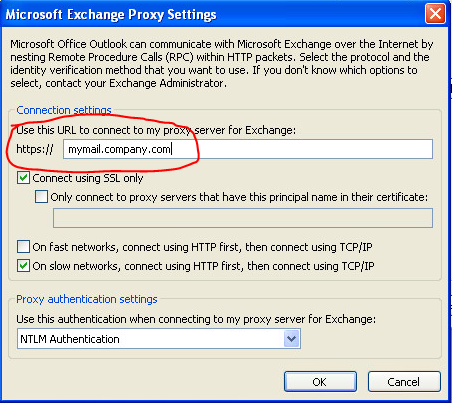452x403 pixels.
Task: Click the 'Use this authentication when connecting' label
Action: [196, 319]
